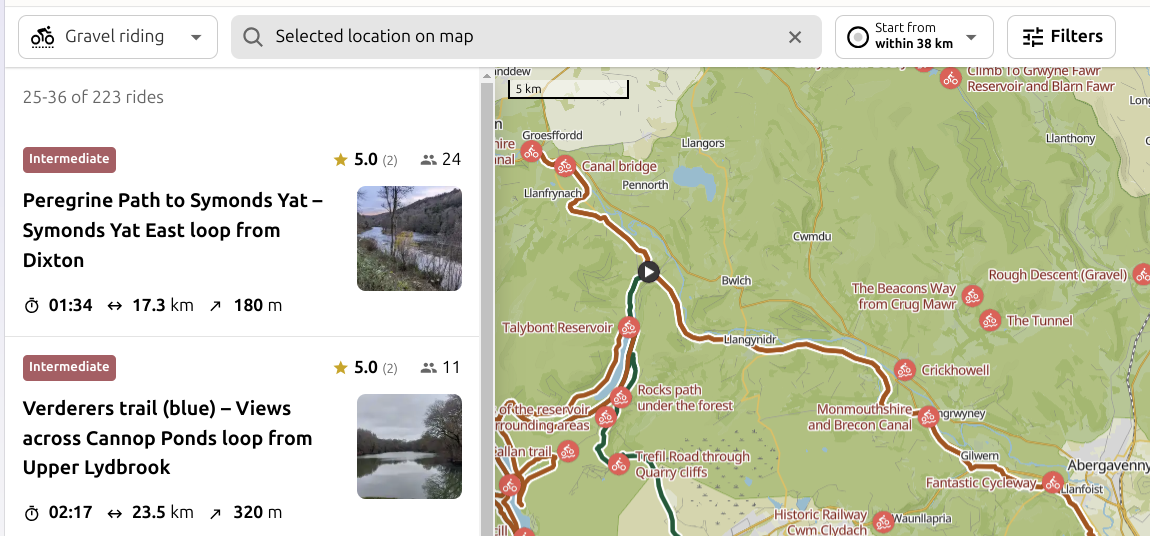Screen dimensions: 1150x536
Task: Select the Trefil Road through Quarry cliffs marker
Action: pos(619,464)
